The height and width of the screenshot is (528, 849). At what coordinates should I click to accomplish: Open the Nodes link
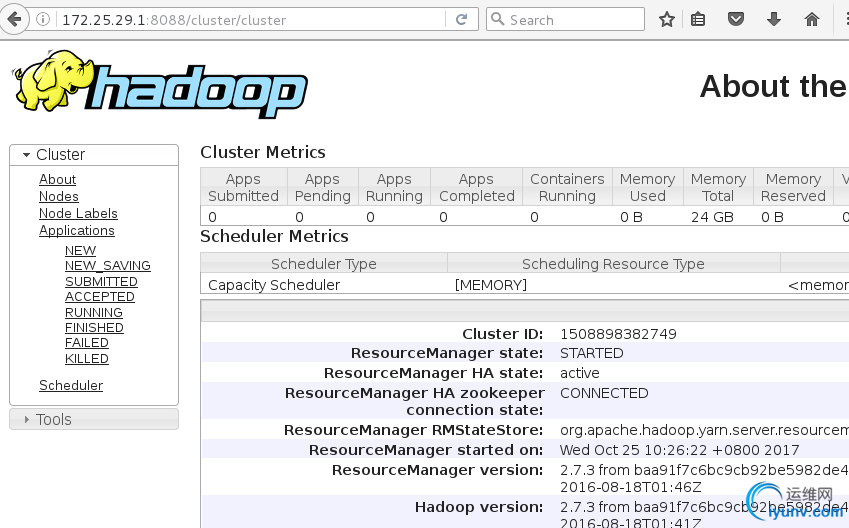click(x=58, y=196)
